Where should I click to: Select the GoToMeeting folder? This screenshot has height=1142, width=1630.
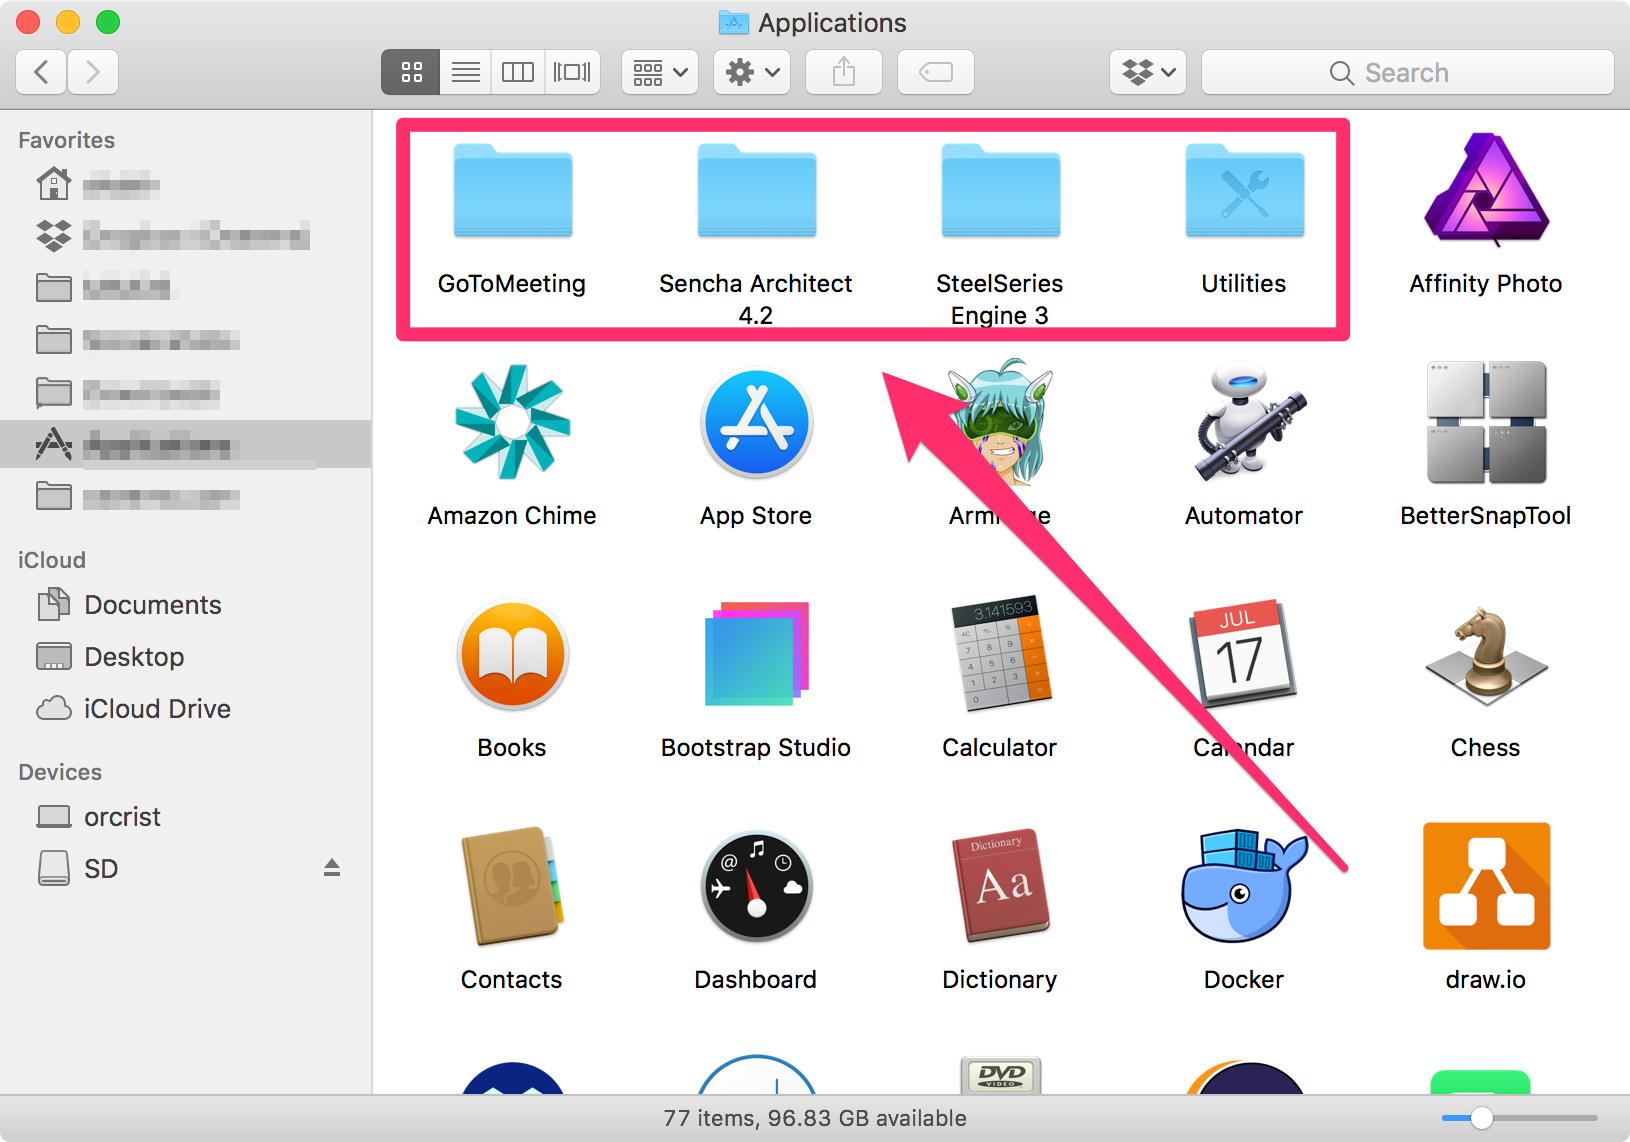coord(512,192)
